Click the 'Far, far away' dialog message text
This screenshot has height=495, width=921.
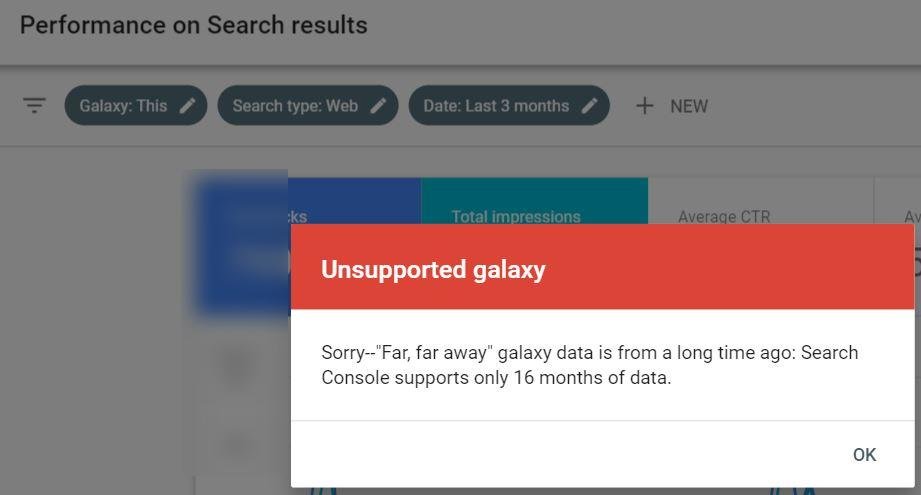(x=589, y=365)
